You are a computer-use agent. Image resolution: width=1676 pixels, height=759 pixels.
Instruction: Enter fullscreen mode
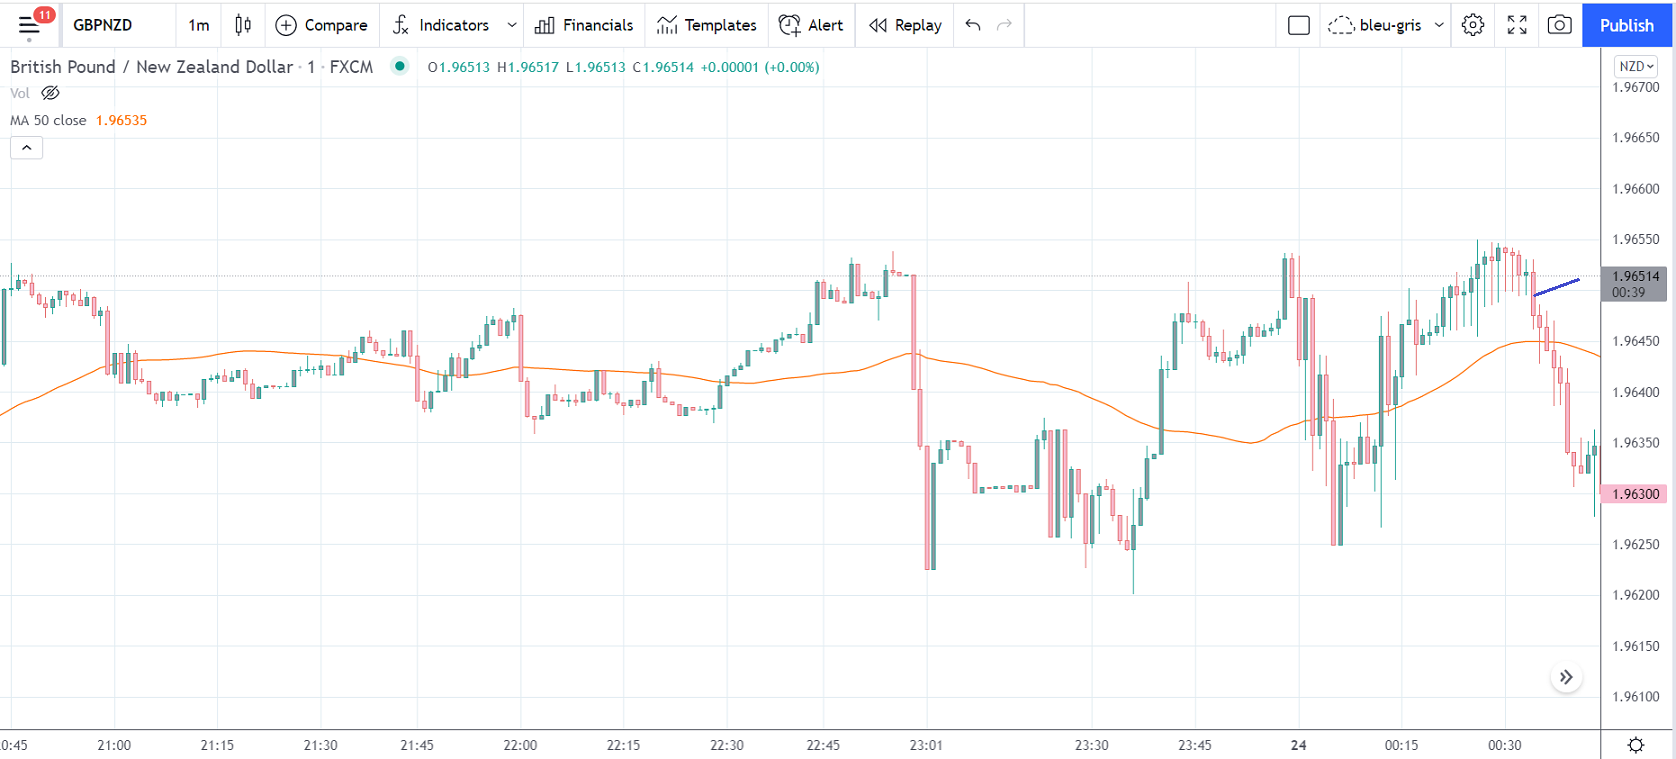(1517, 25)
